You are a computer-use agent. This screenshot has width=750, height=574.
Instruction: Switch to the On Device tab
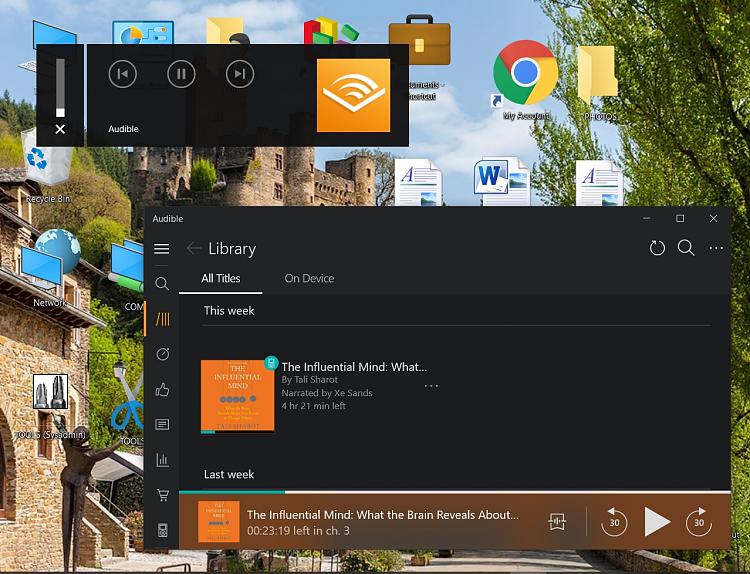pyautogui.click(x=309, y=278)
